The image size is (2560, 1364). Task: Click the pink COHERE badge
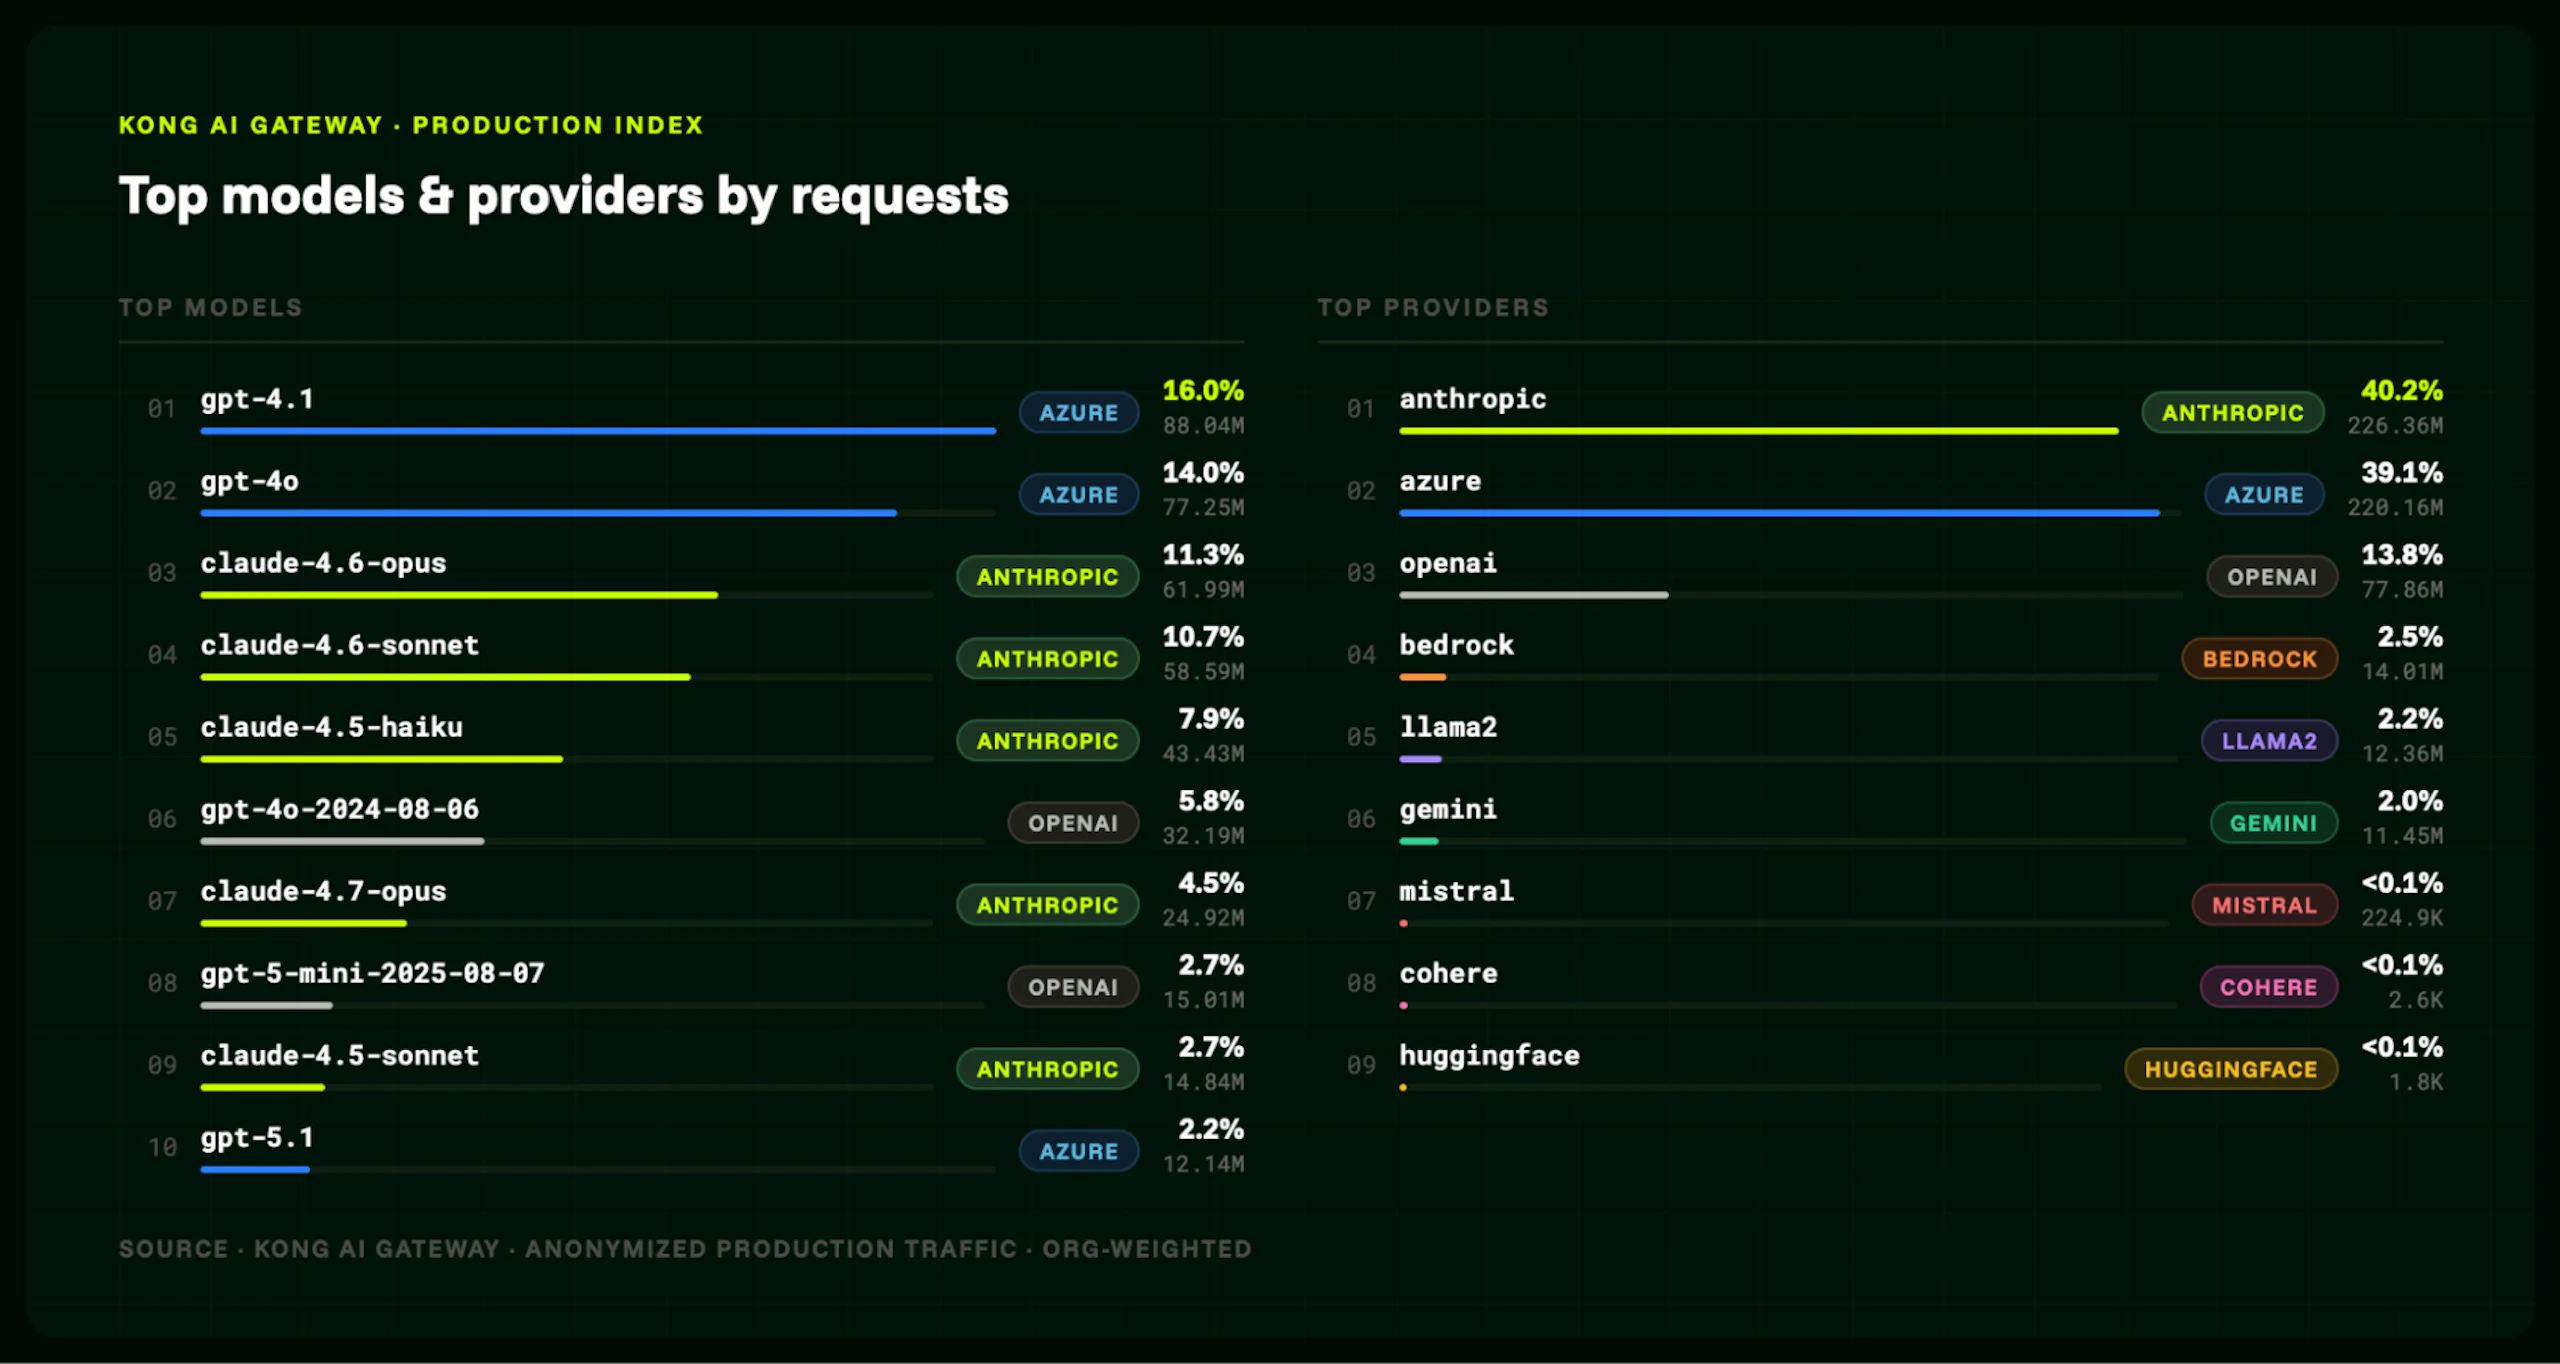point(2269,986)
